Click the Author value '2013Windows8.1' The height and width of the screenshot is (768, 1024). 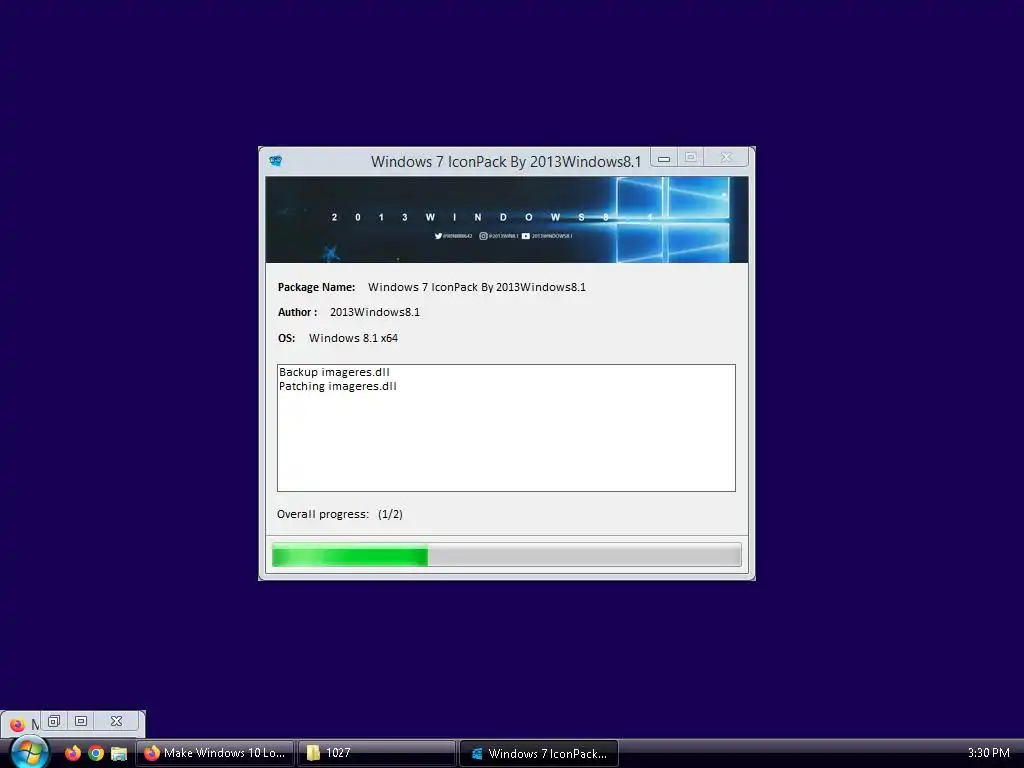point(375,312)
